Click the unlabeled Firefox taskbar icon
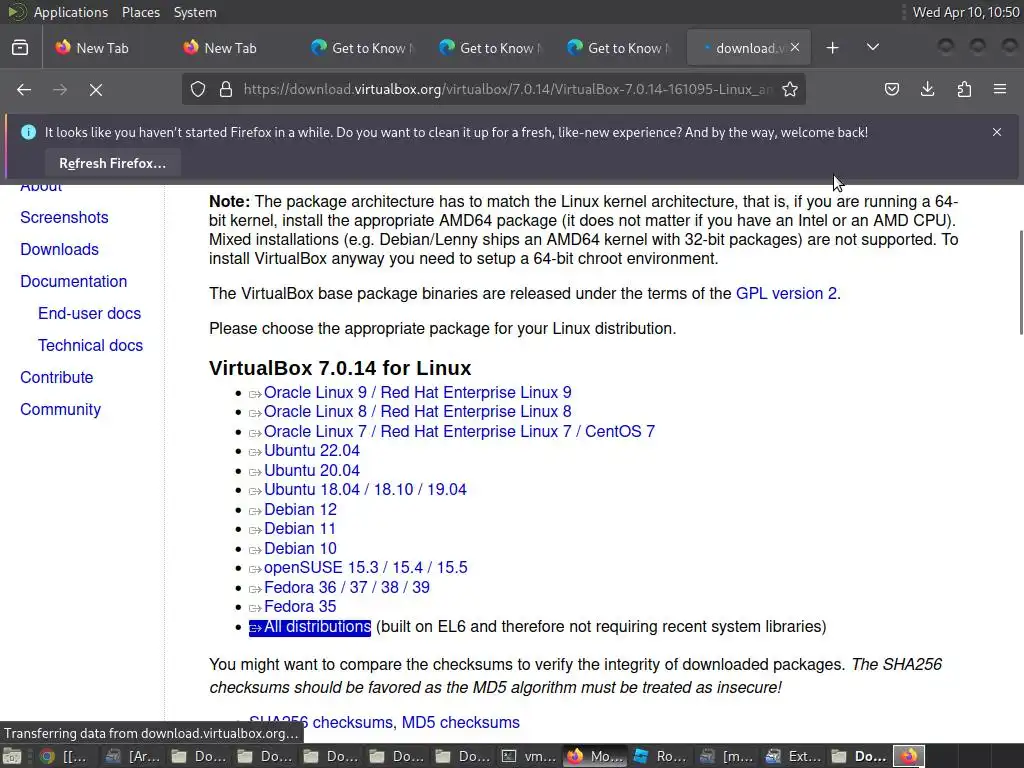The width and height of the screenshot is (1024, 768). point(909,756)
